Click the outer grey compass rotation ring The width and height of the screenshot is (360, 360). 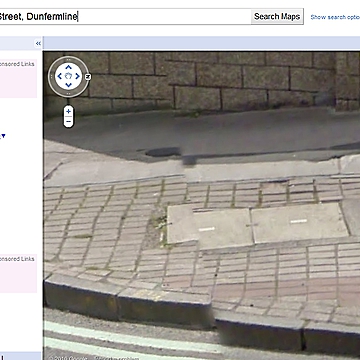(68, 59)
